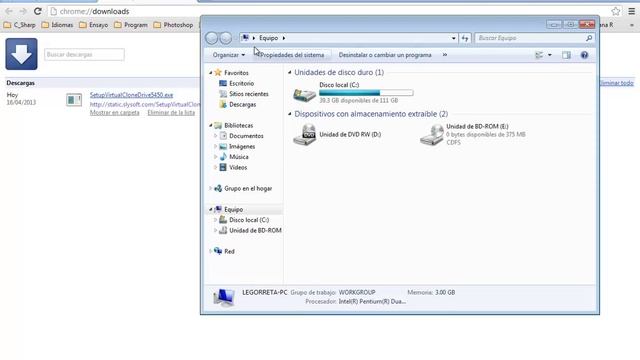Click the Chrome forward arrow
This screenshot has height=360, width=640.
click(23, 11)
